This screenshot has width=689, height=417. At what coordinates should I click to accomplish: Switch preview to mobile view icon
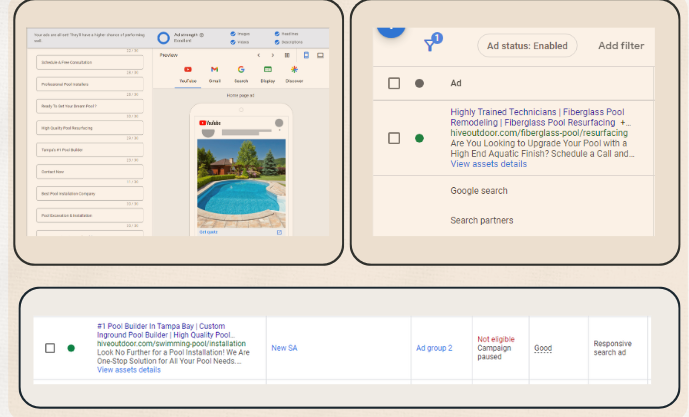(x=306, y=55)
